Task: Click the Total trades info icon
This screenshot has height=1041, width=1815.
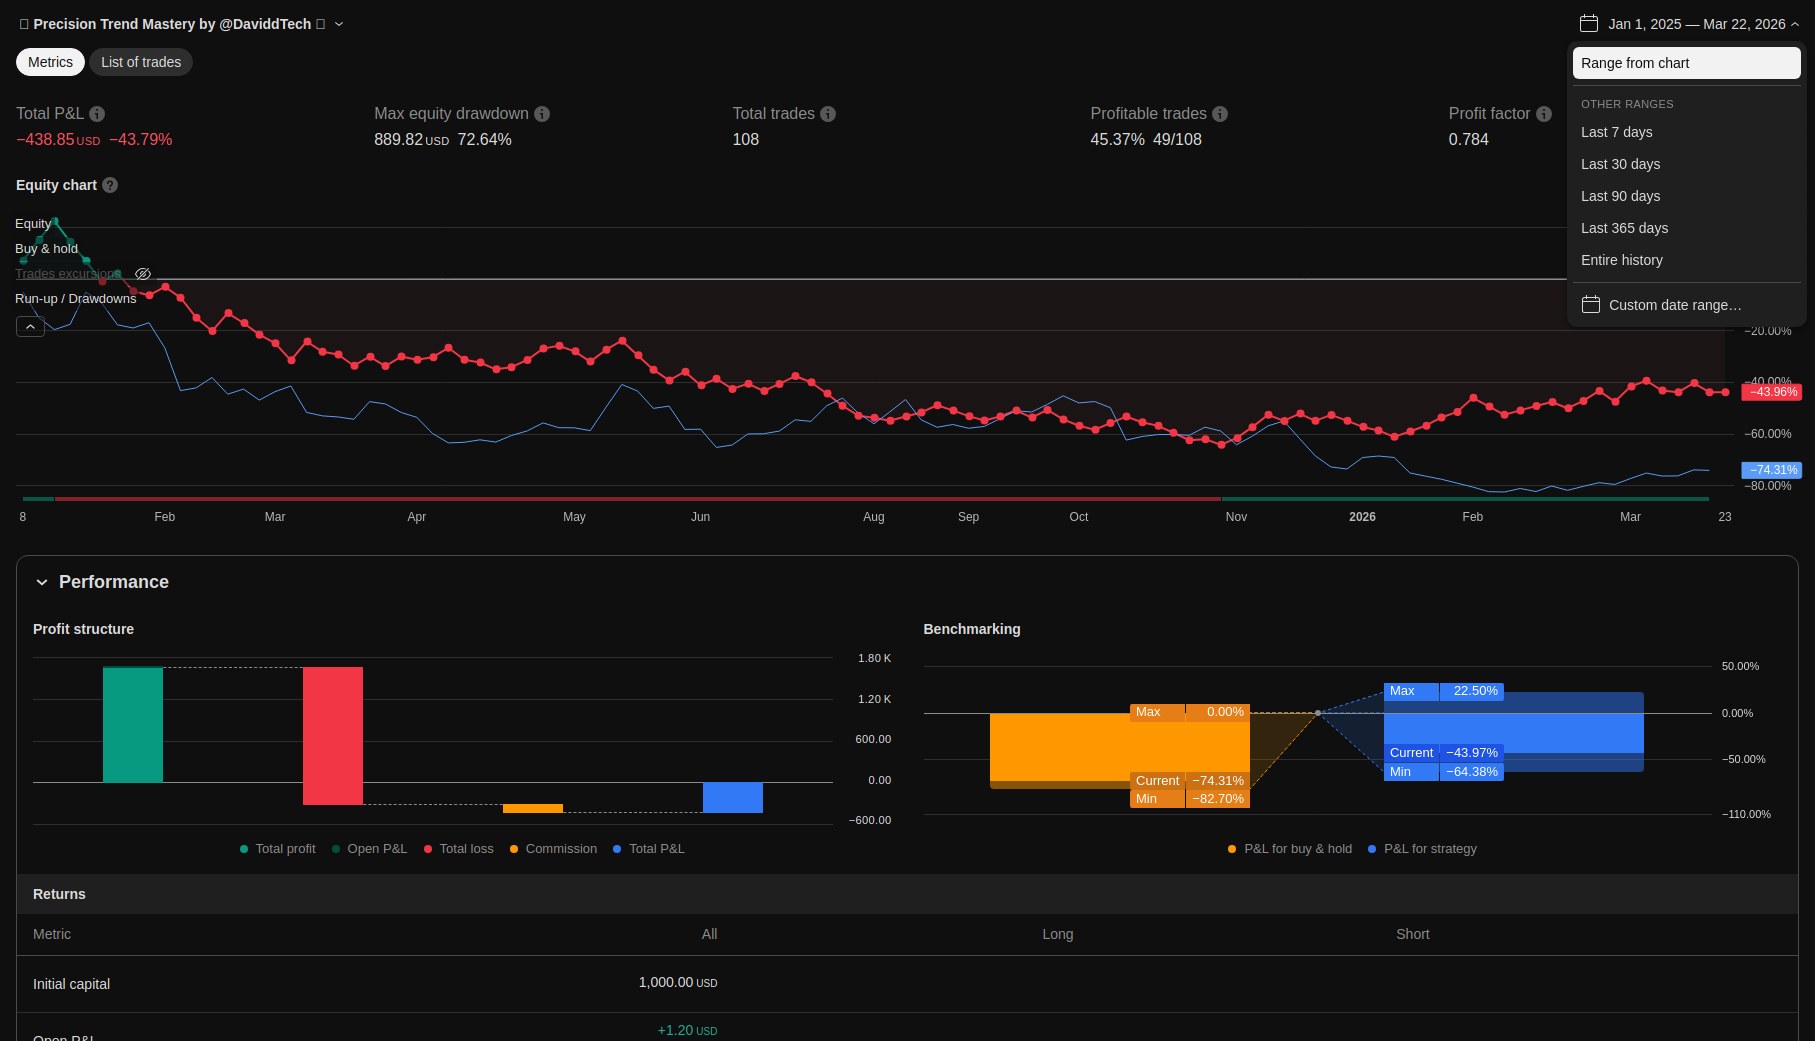Action: coord(828,114)
